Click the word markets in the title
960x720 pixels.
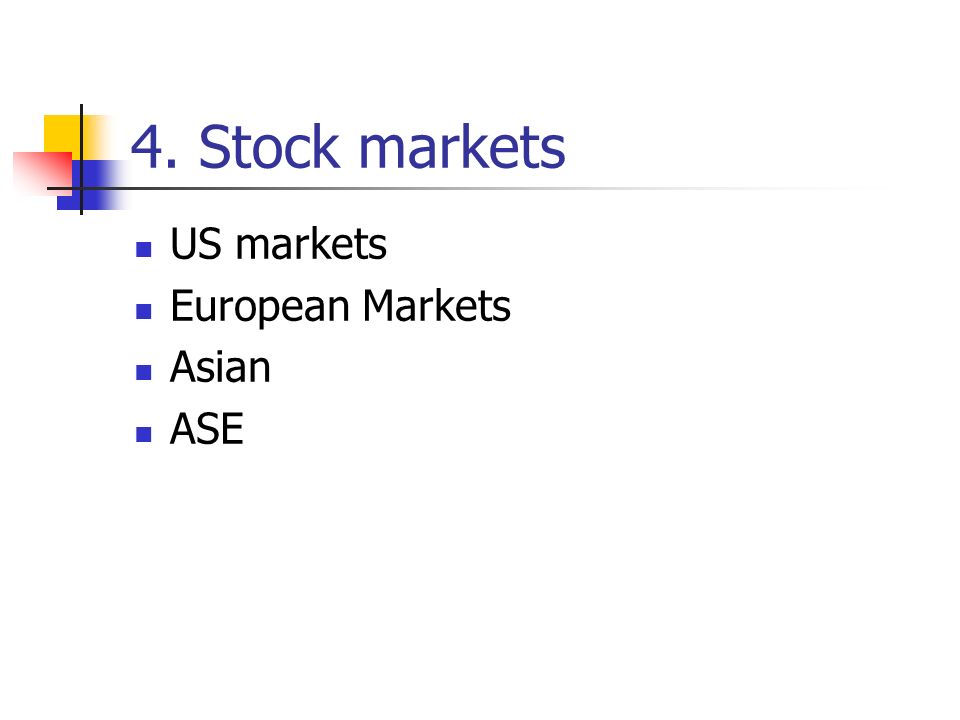462,147
